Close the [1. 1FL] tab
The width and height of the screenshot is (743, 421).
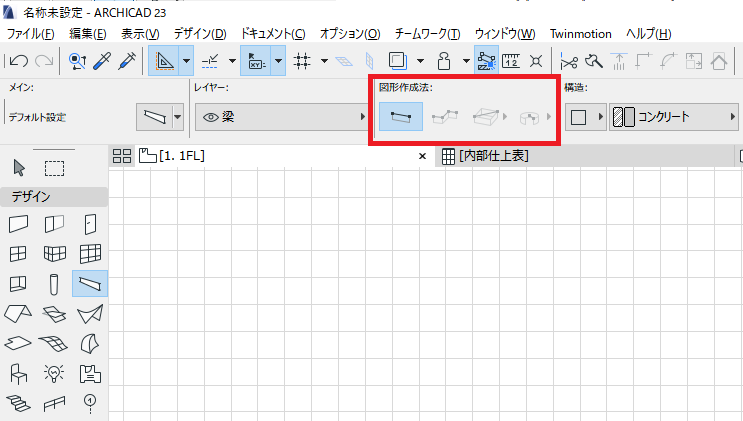(423, 156)
